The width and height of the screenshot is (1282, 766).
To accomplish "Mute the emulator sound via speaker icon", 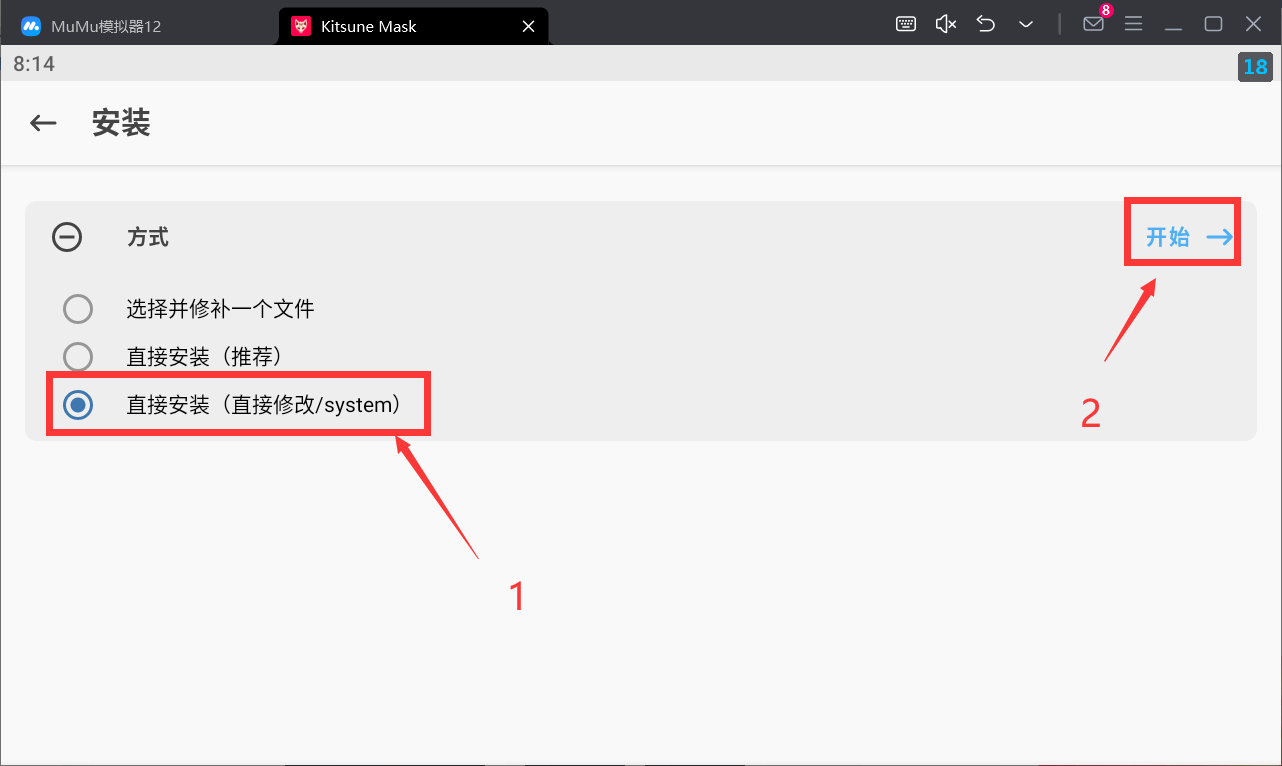I will 946,24.
